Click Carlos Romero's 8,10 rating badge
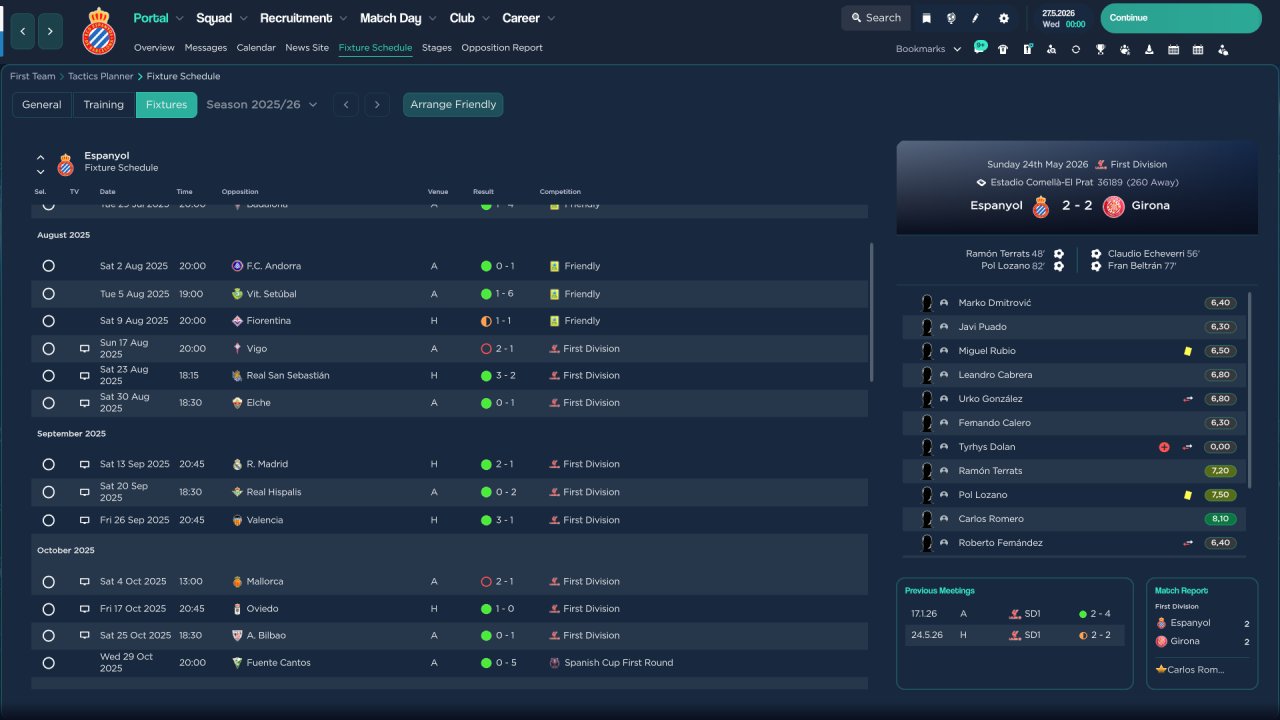Screen dimensions: 1280x720 pos(1221,519)
